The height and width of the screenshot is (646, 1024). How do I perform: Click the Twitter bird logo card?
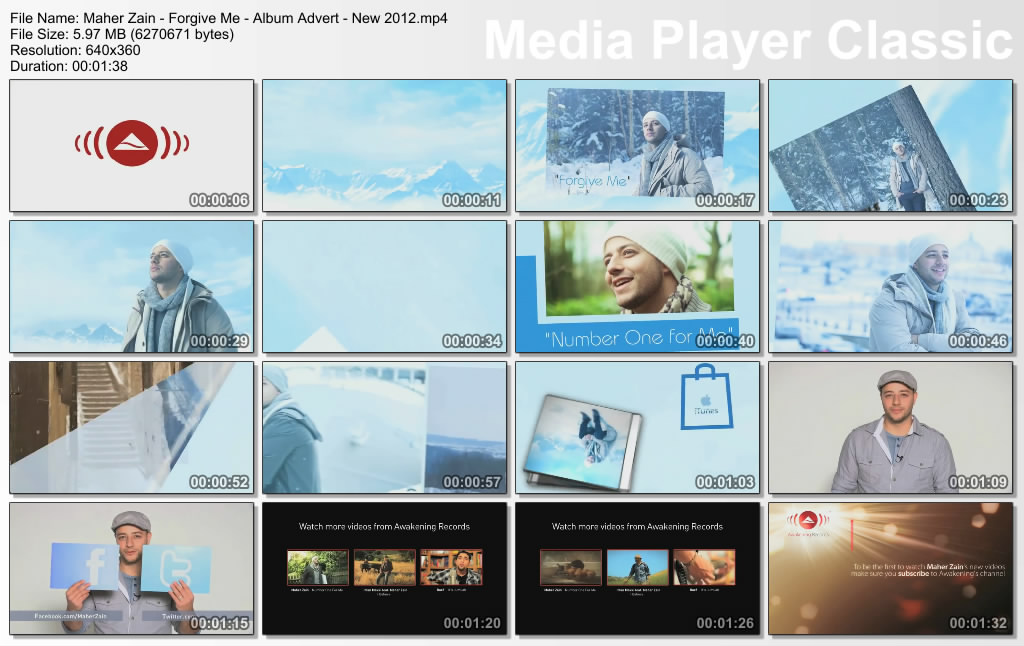pyautogui.click(x=176, y=568)
